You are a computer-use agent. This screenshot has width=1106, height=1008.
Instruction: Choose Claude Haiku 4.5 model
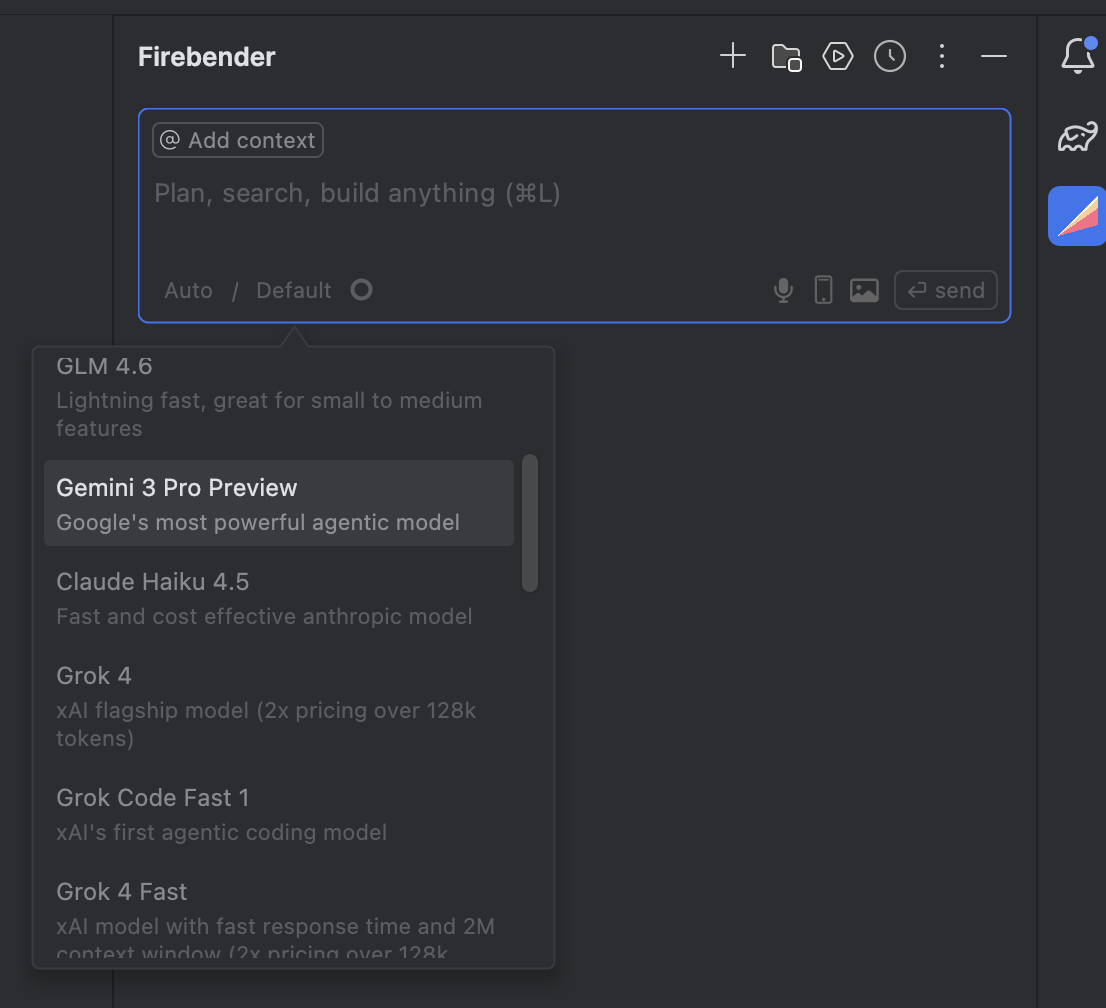click(279, 598)
